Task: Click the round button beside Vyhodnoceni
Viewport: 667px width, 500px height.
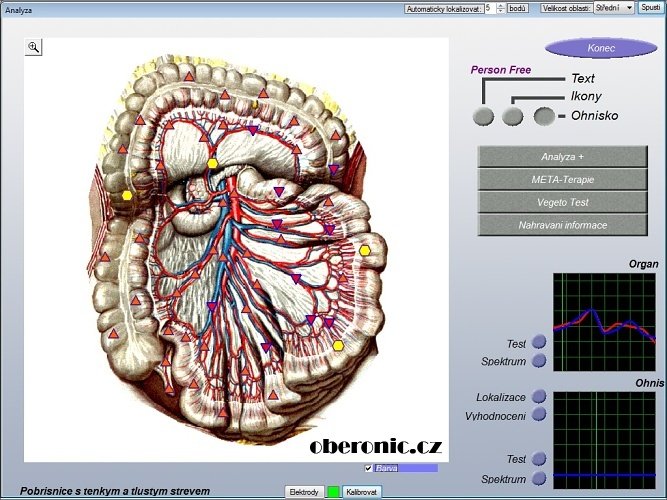Action: point(539,414)
